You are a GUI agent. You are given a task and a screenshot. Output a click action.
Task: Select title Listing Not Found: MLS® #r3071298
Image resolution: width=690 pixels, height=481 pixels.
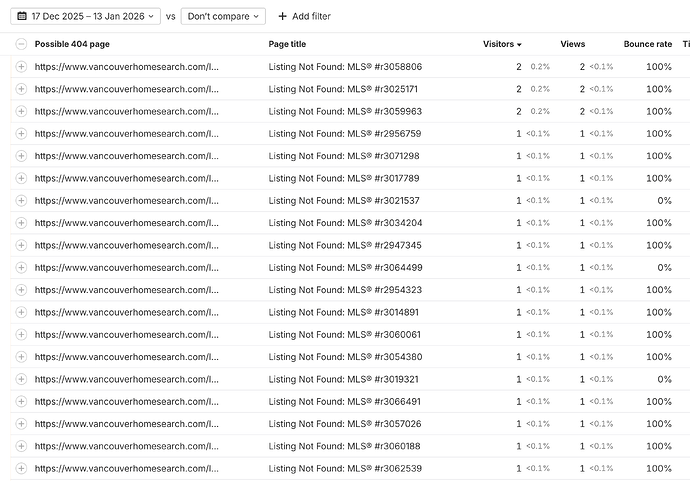point(344,156)
